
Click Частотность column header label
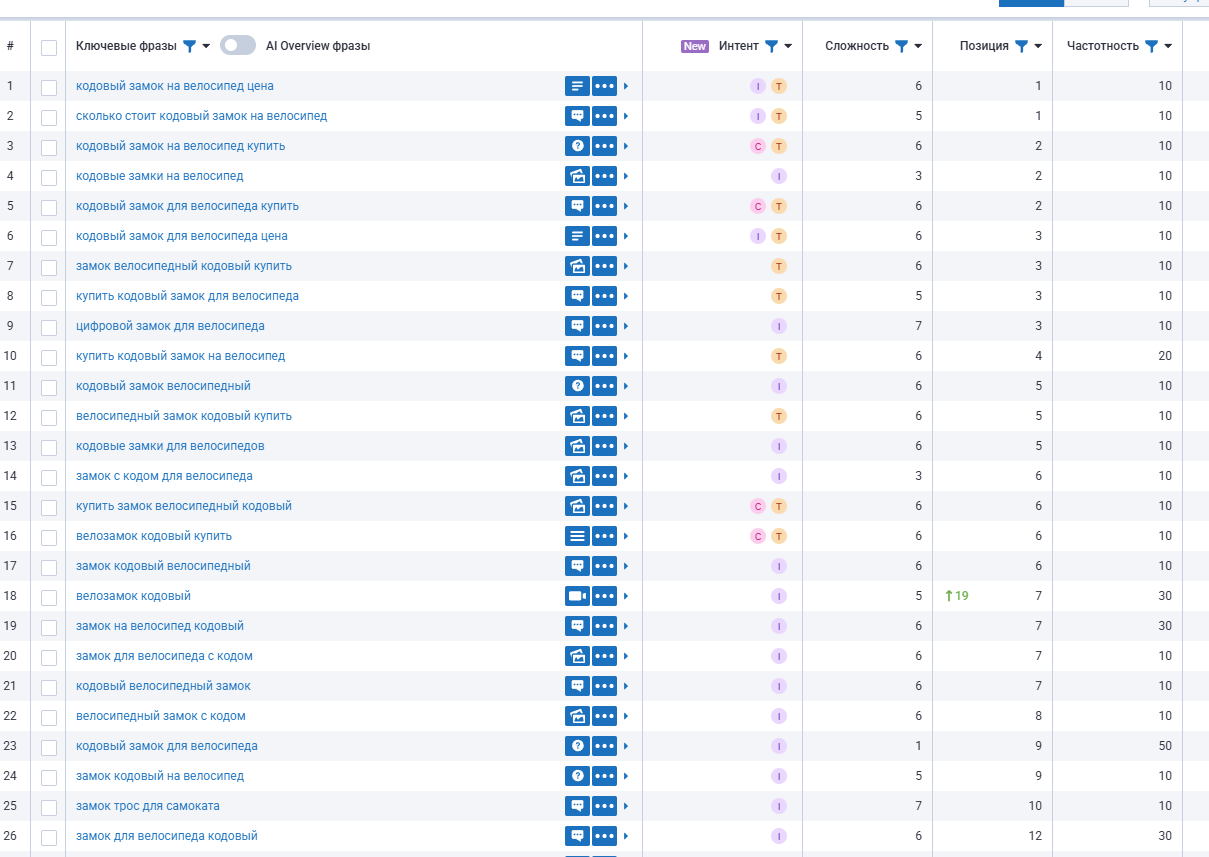point(1103,46)
